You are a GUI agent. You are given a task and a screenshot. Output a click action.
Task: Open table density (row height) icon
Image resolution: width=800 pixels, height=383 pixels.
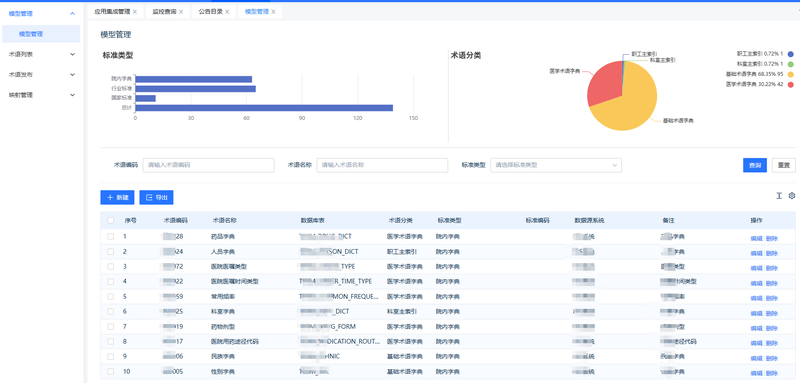(x=779, y=196)
